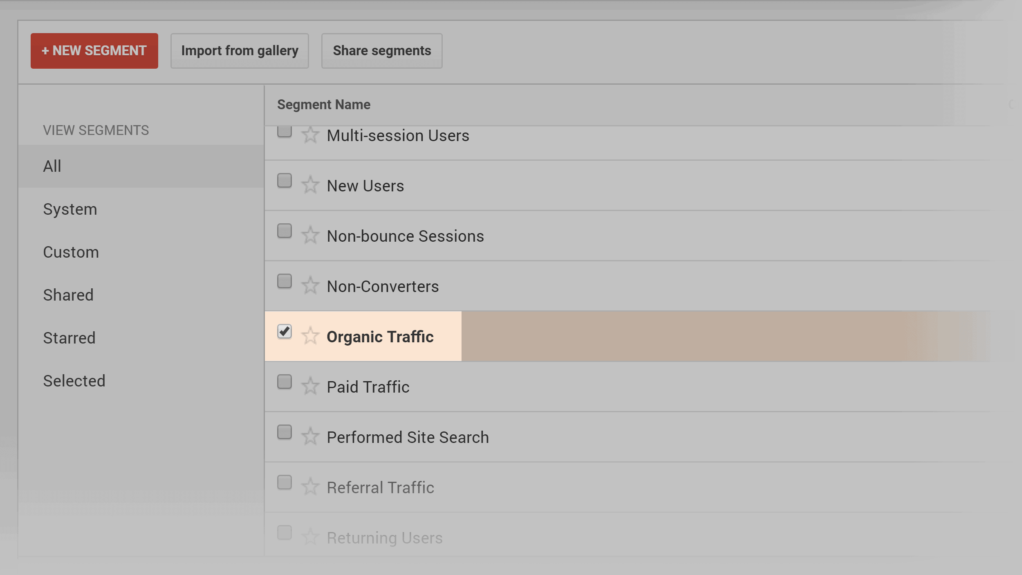Star the Non-Converters segment

[x=310, y=286]
